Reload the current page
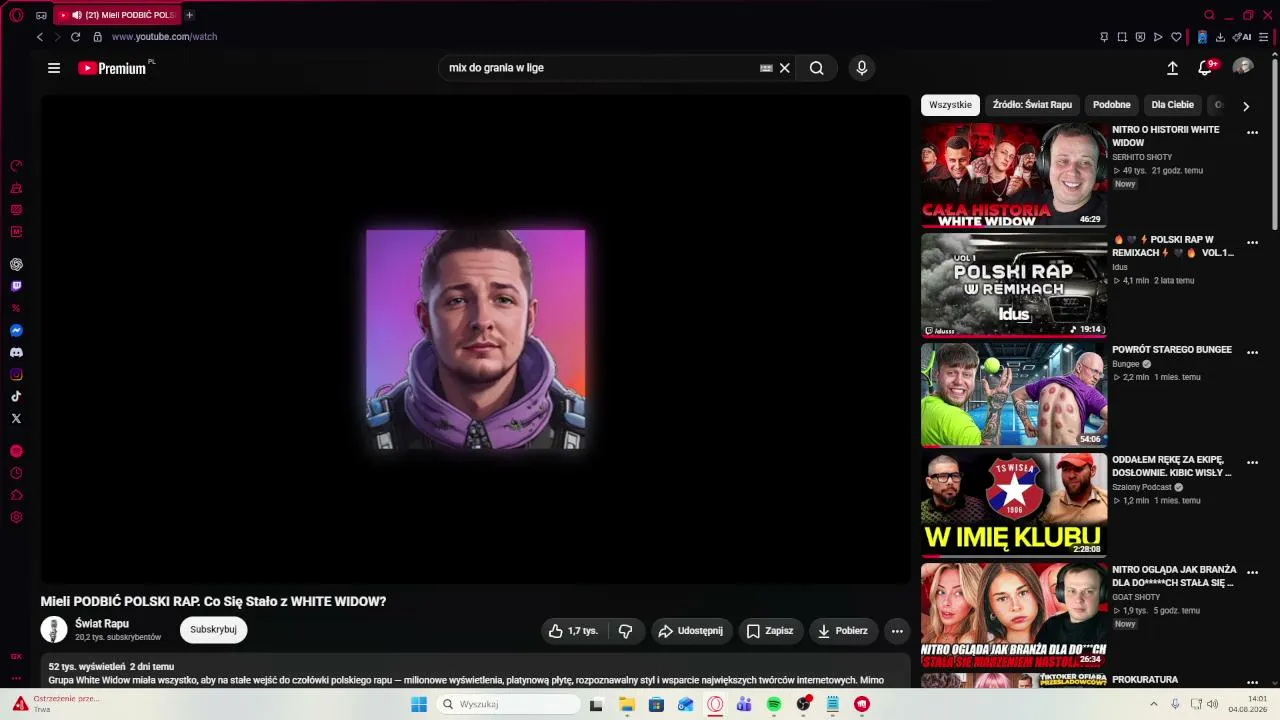1280x720 pixels. click(75, 37)
